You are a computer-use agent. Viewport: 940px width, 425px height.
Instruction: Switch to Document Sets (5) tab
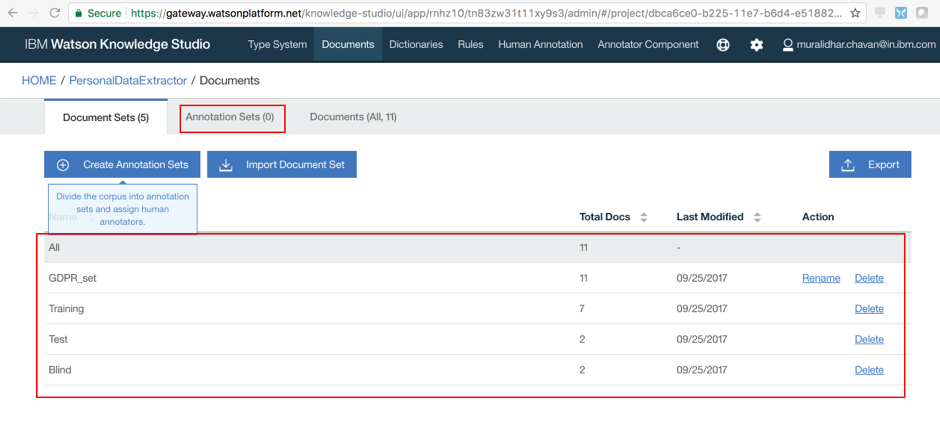click(106, 117)
